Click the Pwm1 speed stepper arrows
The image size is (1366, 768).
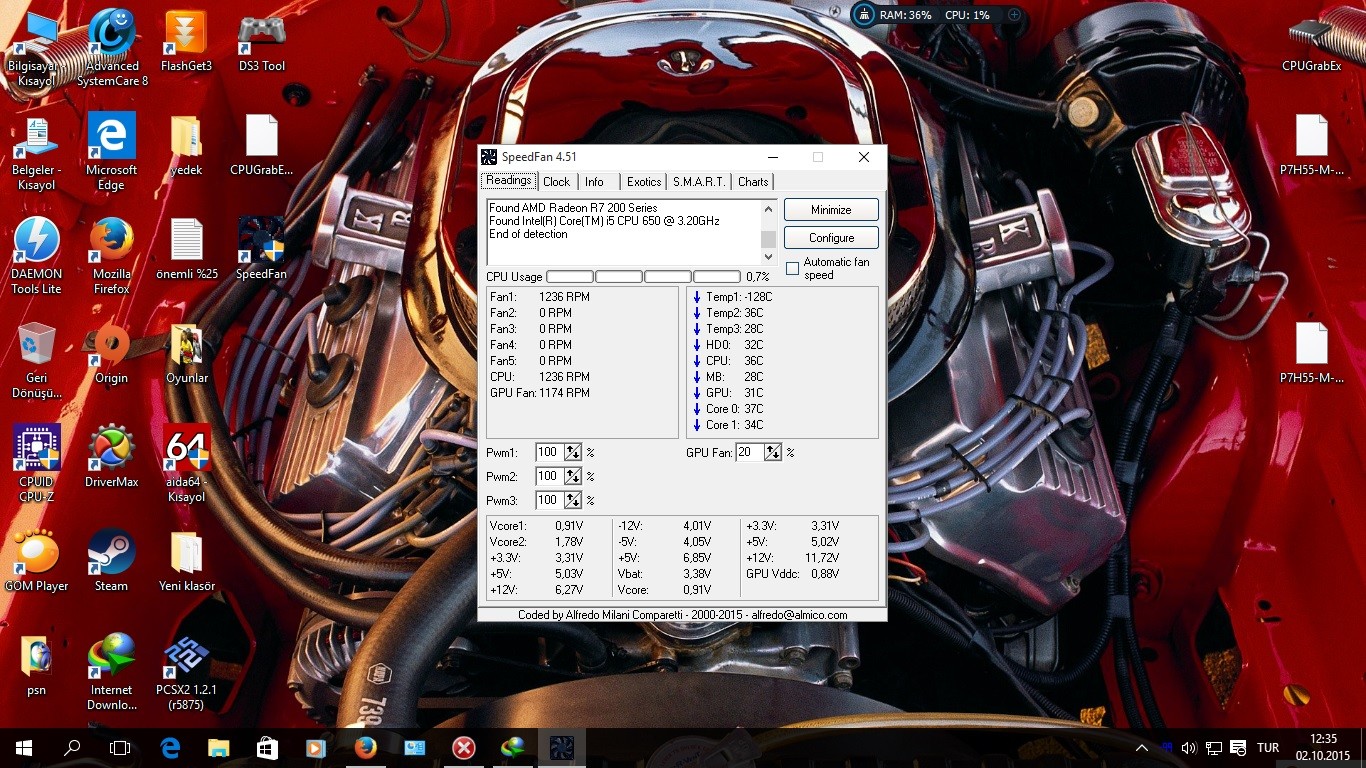coord(573,452)
